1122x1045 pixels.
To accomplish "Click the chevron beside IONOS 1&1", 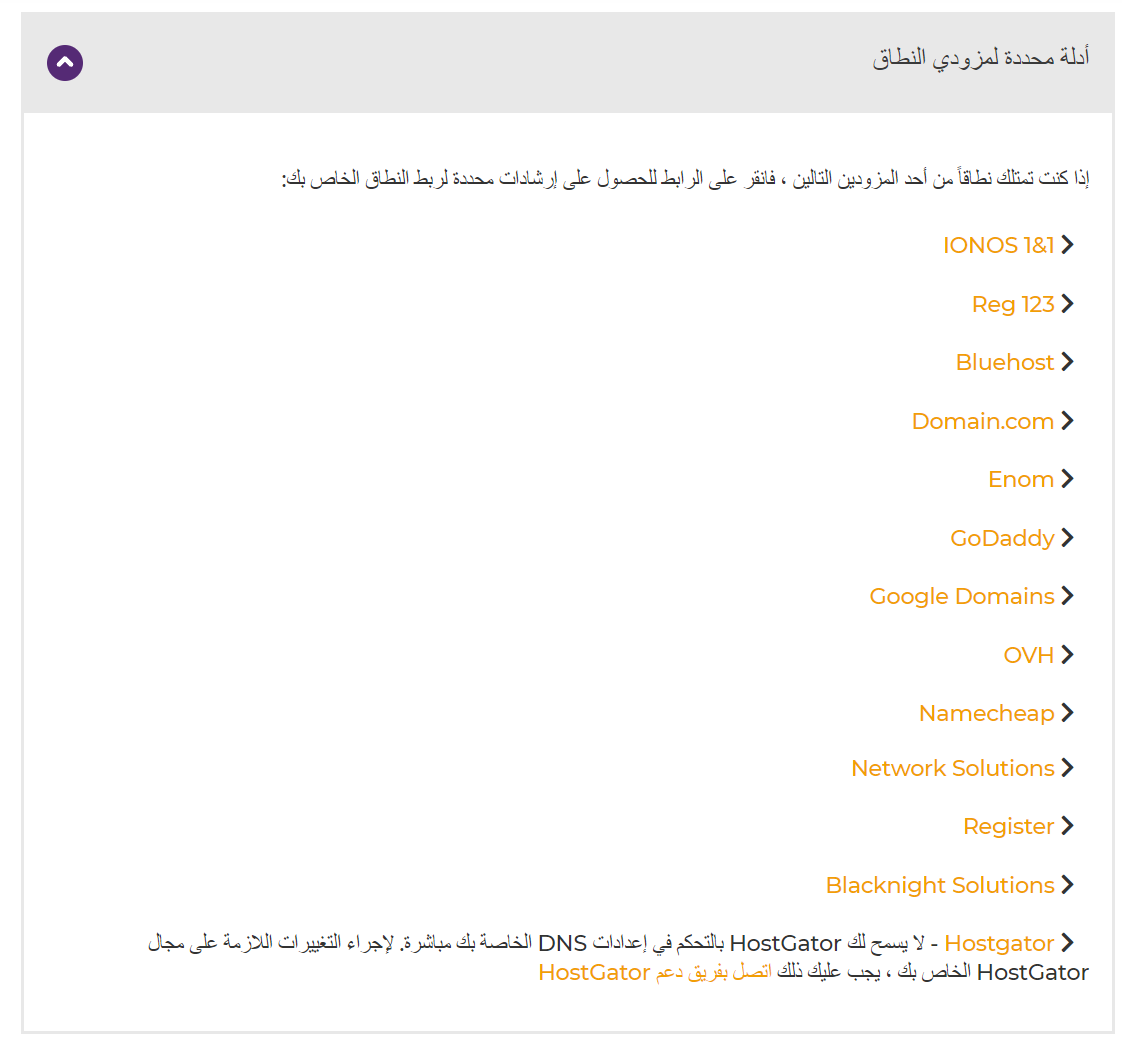I will click(1068, 245).
